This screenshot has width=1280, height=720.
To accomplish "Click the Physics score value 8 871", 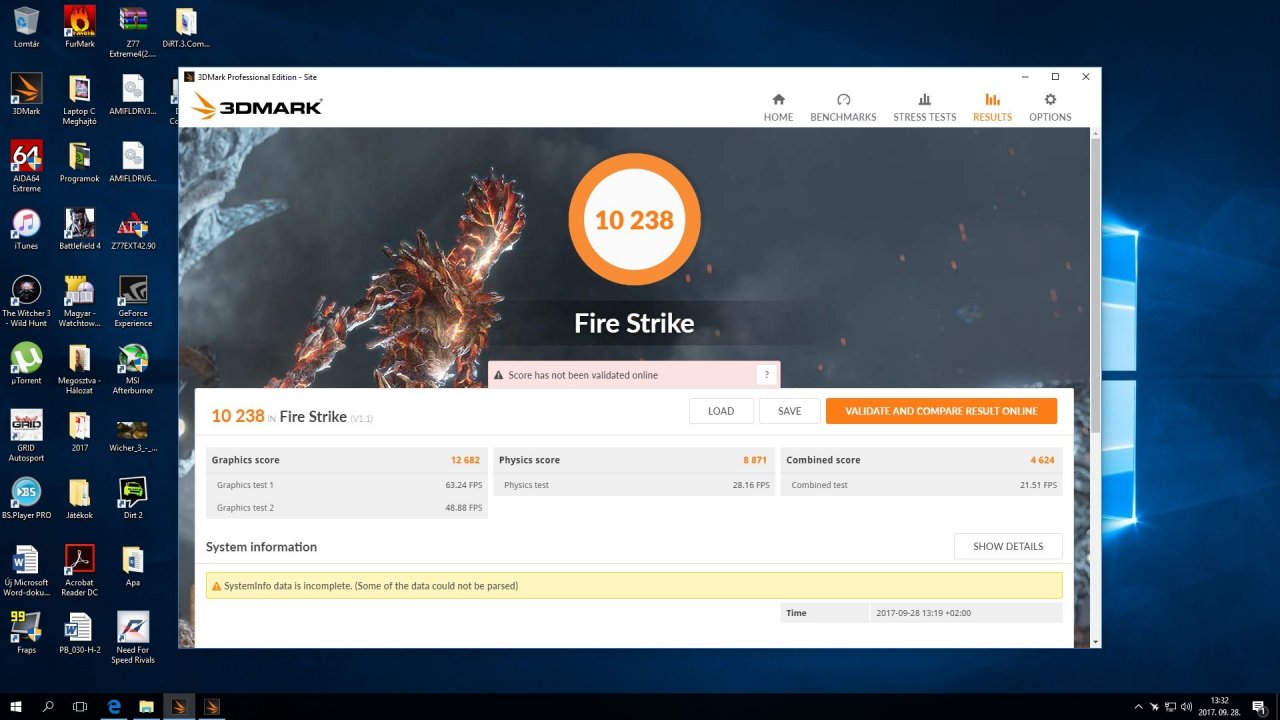I will pos(755,460).
